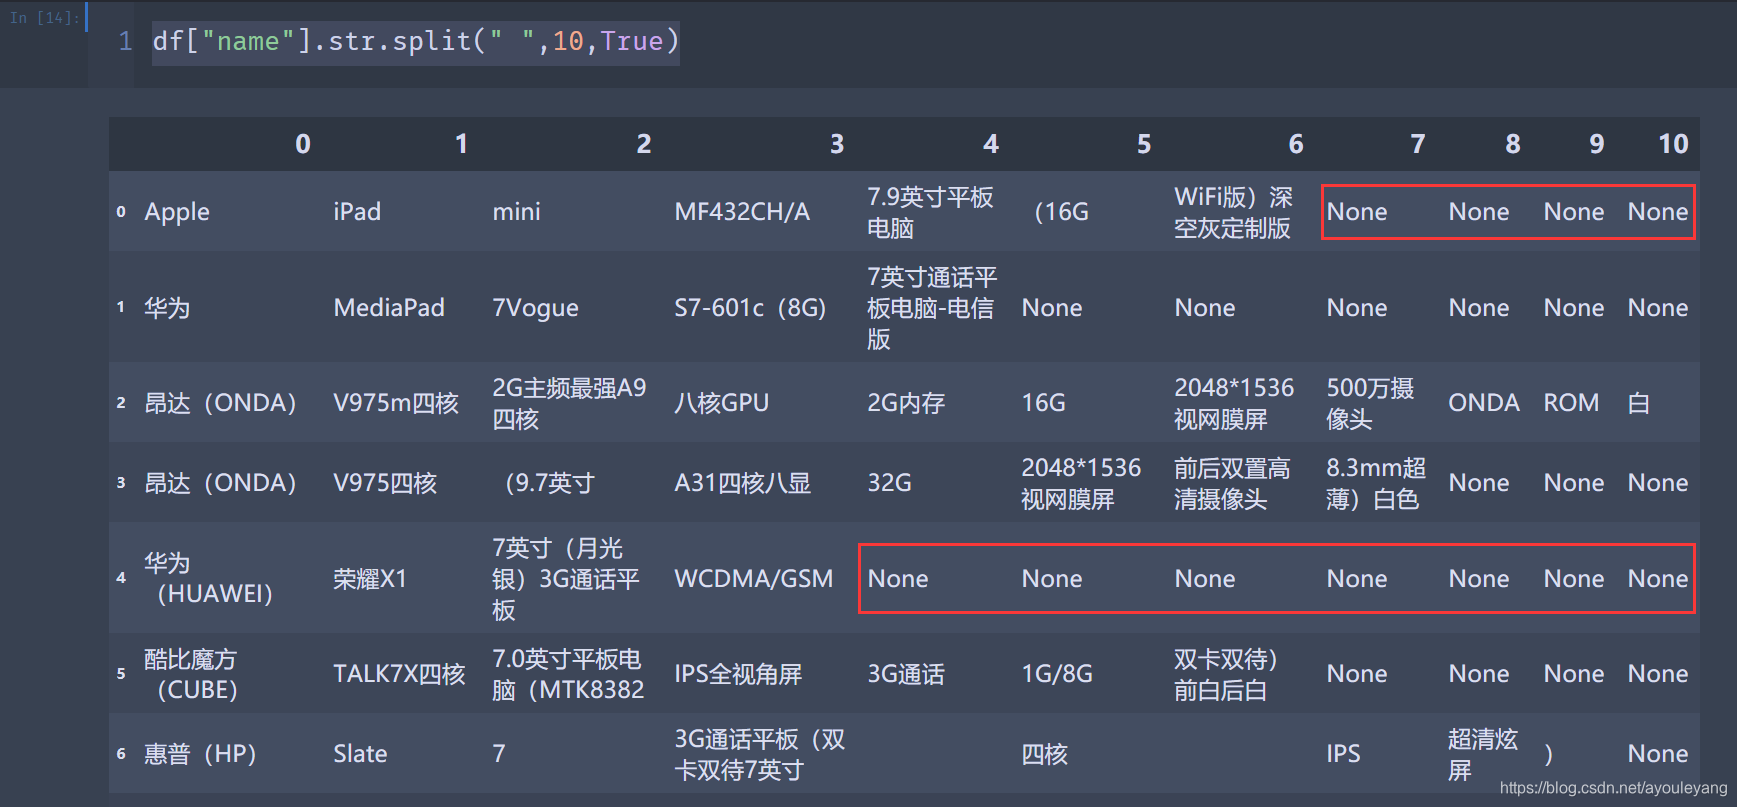1737x807 pixels.
Task: Select the In [14] cell prompt
Action: [x=44, y=18]
